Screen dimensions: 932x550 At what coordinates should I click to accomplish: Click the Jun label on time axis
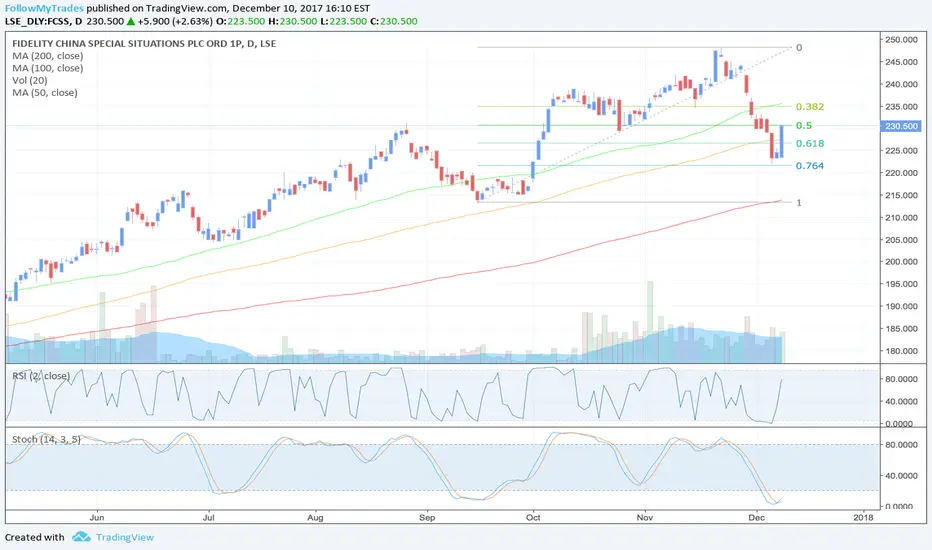click(x=97, y=517)
